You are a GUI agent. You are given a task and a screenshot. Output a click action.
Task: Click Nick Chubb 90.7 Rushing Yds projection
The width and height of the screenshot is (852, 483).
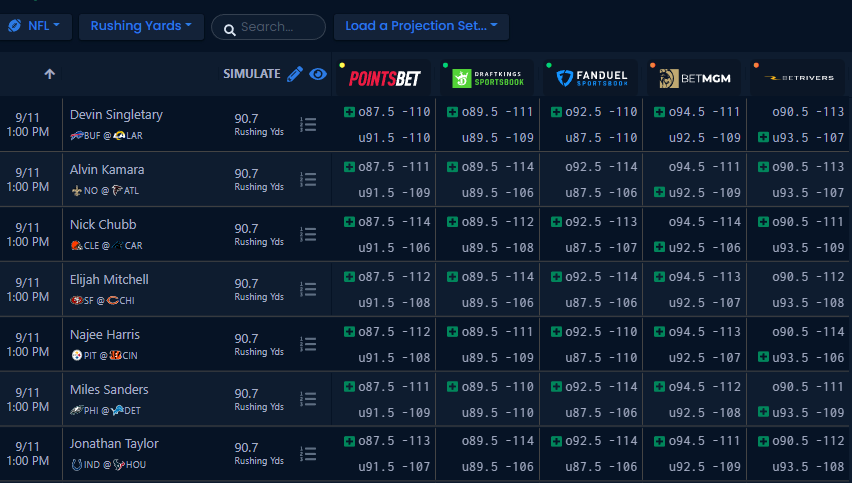click(x=259, y=234)
